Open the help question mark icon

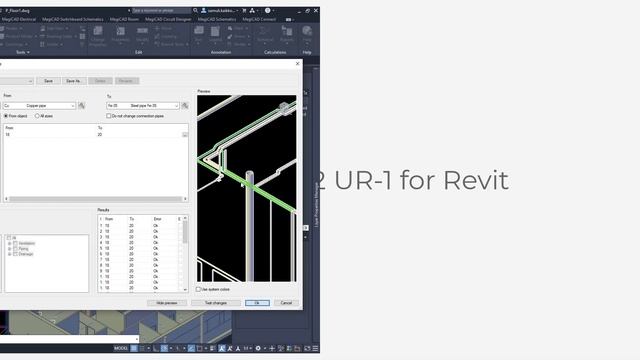(x=267, y=11)
